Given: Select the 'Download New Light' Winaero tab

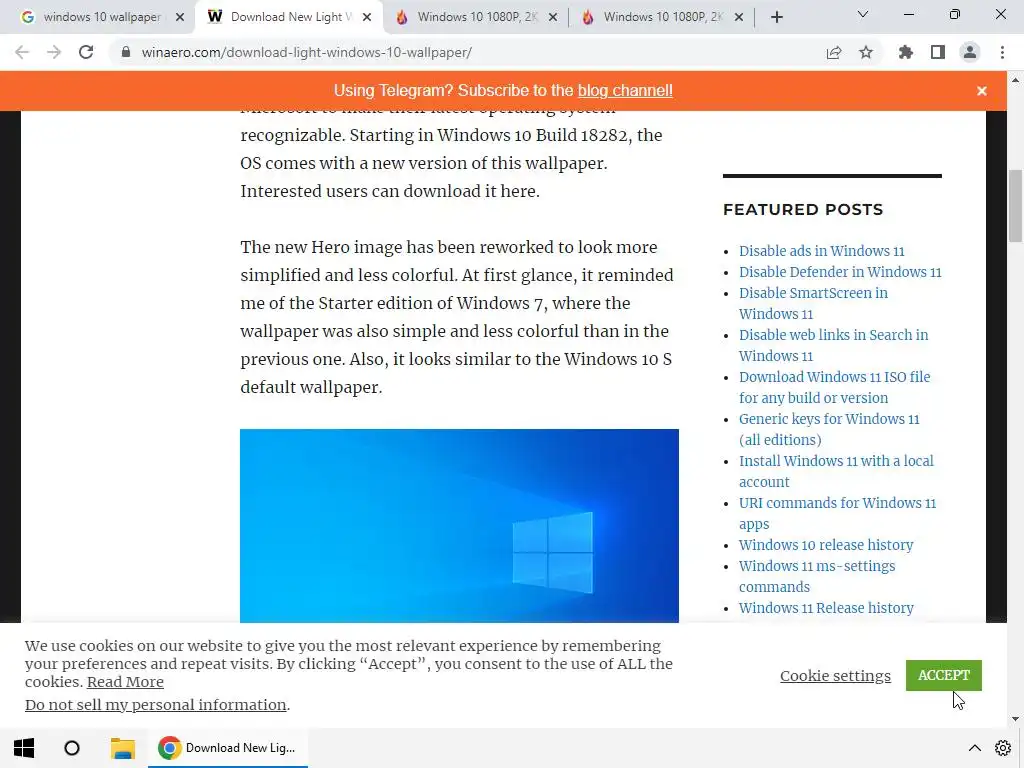Looking at the screenshot, I should click(287, 18).
